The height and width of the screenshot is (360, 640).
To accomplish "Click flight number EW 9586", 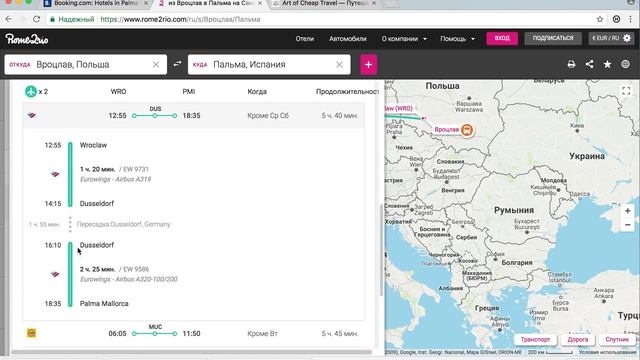I will tap(136, 269).
